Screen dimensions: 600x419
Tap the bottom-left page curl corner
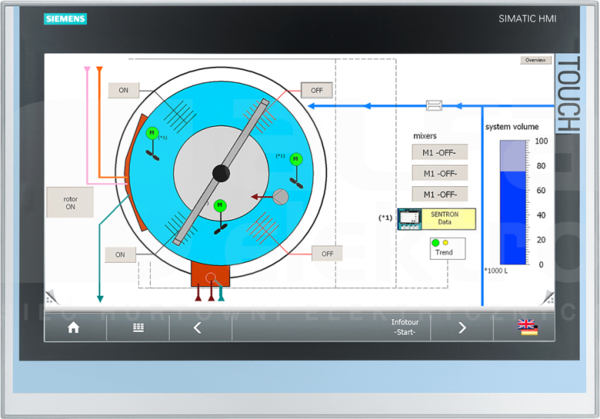(x=52, y=297)
